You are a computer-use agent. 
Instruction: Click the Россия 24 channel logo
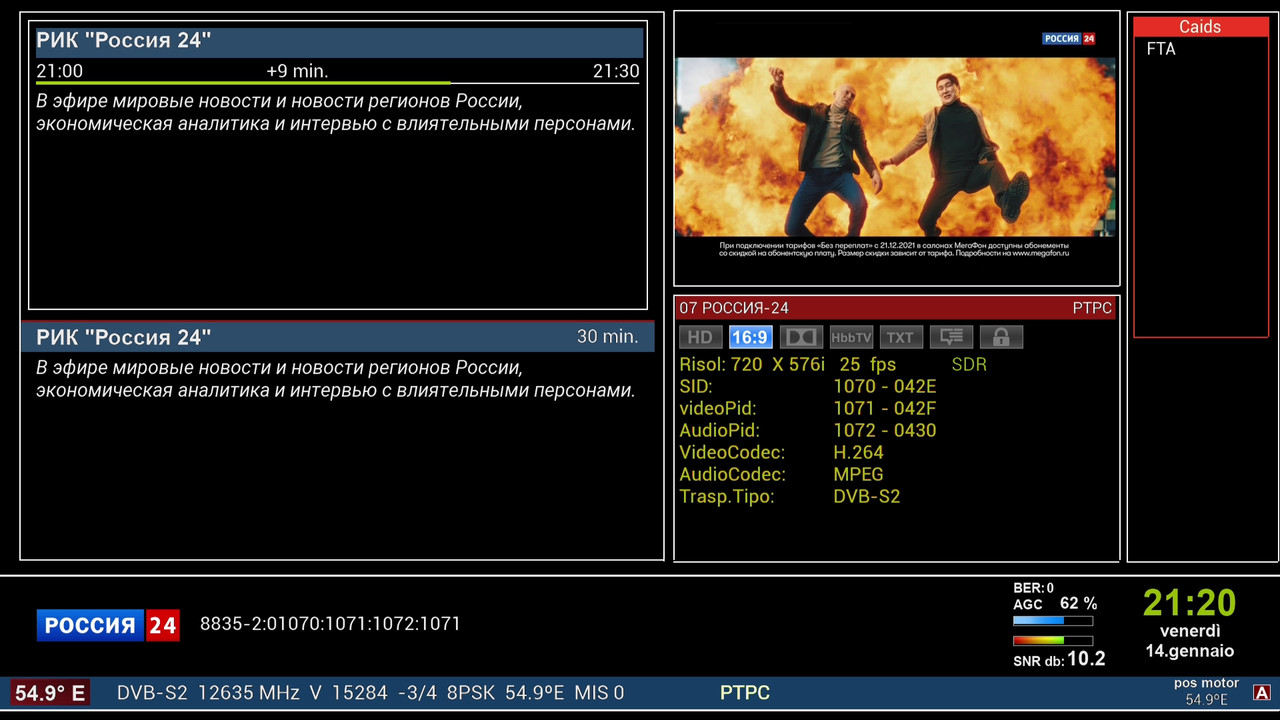(x=108, y=625)
